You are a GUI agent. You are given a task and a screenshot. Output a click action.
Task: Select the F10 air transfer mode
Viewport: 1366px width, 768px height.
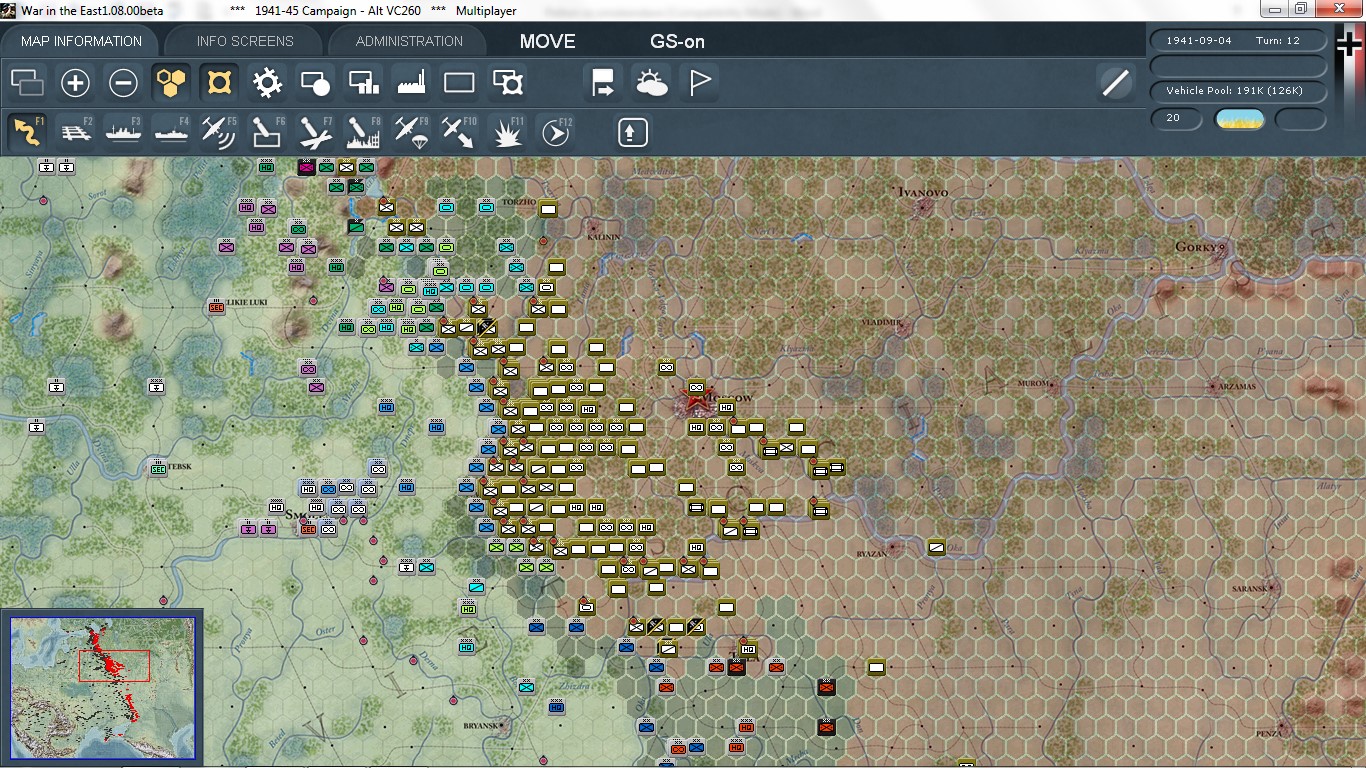459,132
